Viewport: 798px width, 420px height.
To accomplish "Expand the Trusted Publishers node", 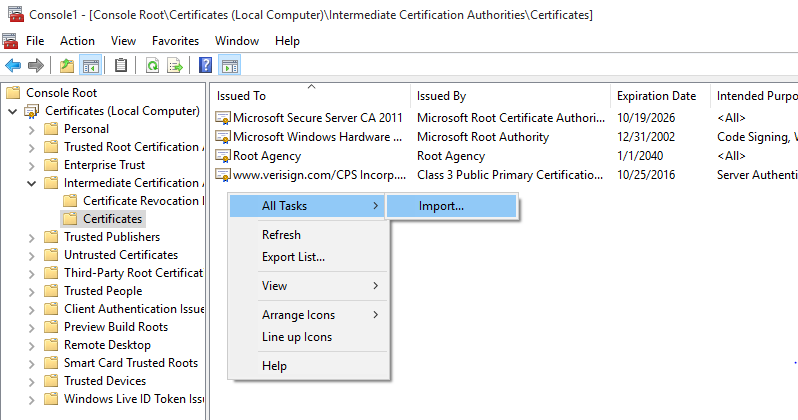I will [32, 238].
